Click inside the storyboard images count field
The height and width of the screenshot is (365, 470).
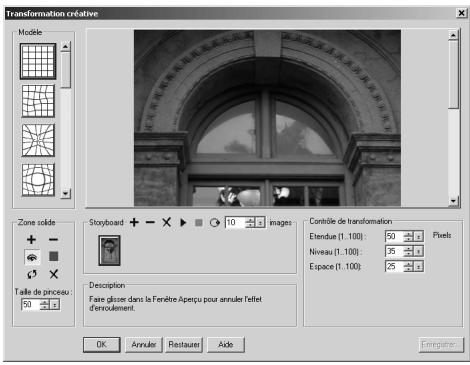(235, 222)
